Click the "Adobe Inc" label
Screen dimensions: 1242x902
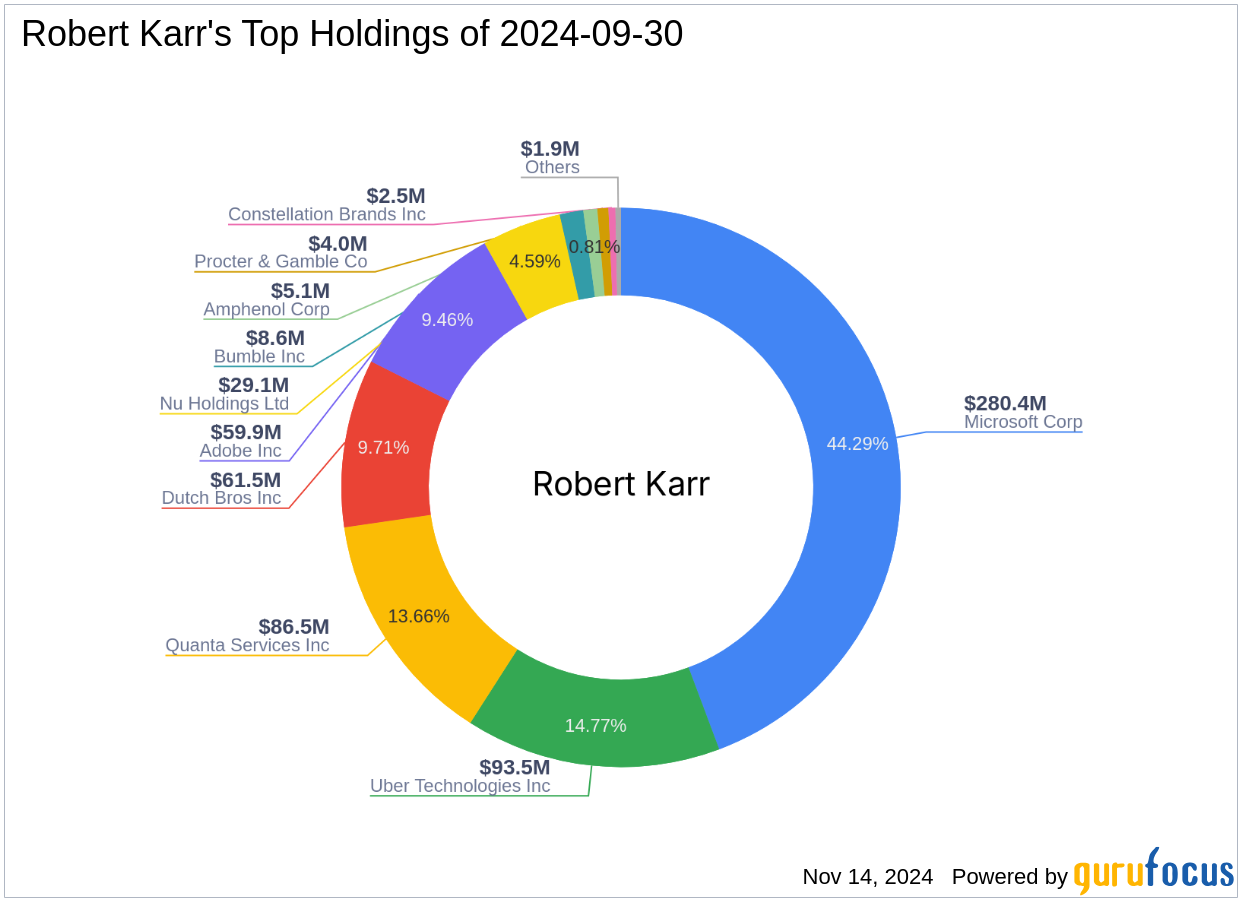[x=240, y=451]
